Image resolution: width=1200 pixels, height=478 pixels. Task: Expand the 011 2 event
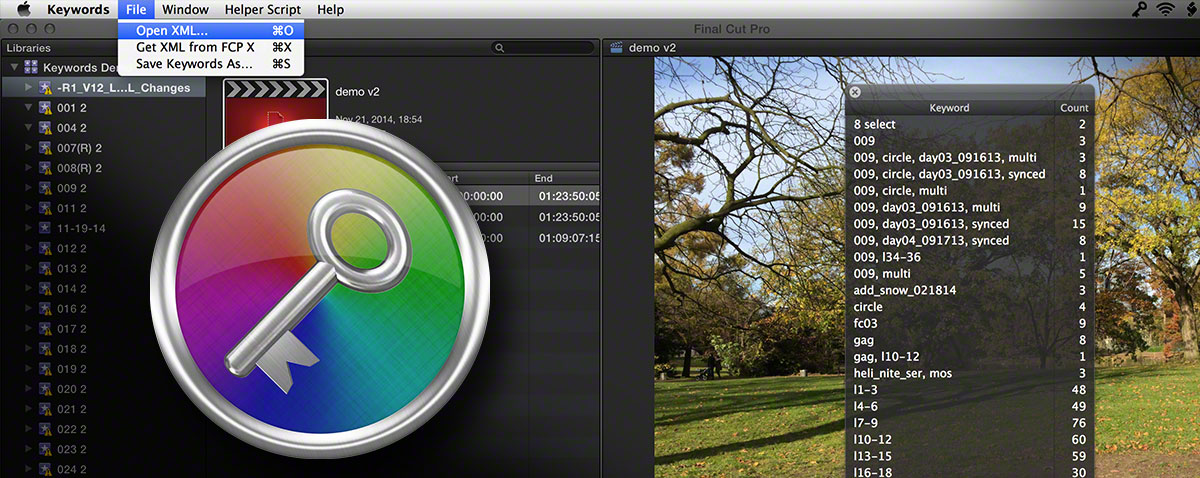tap(28, 207)
